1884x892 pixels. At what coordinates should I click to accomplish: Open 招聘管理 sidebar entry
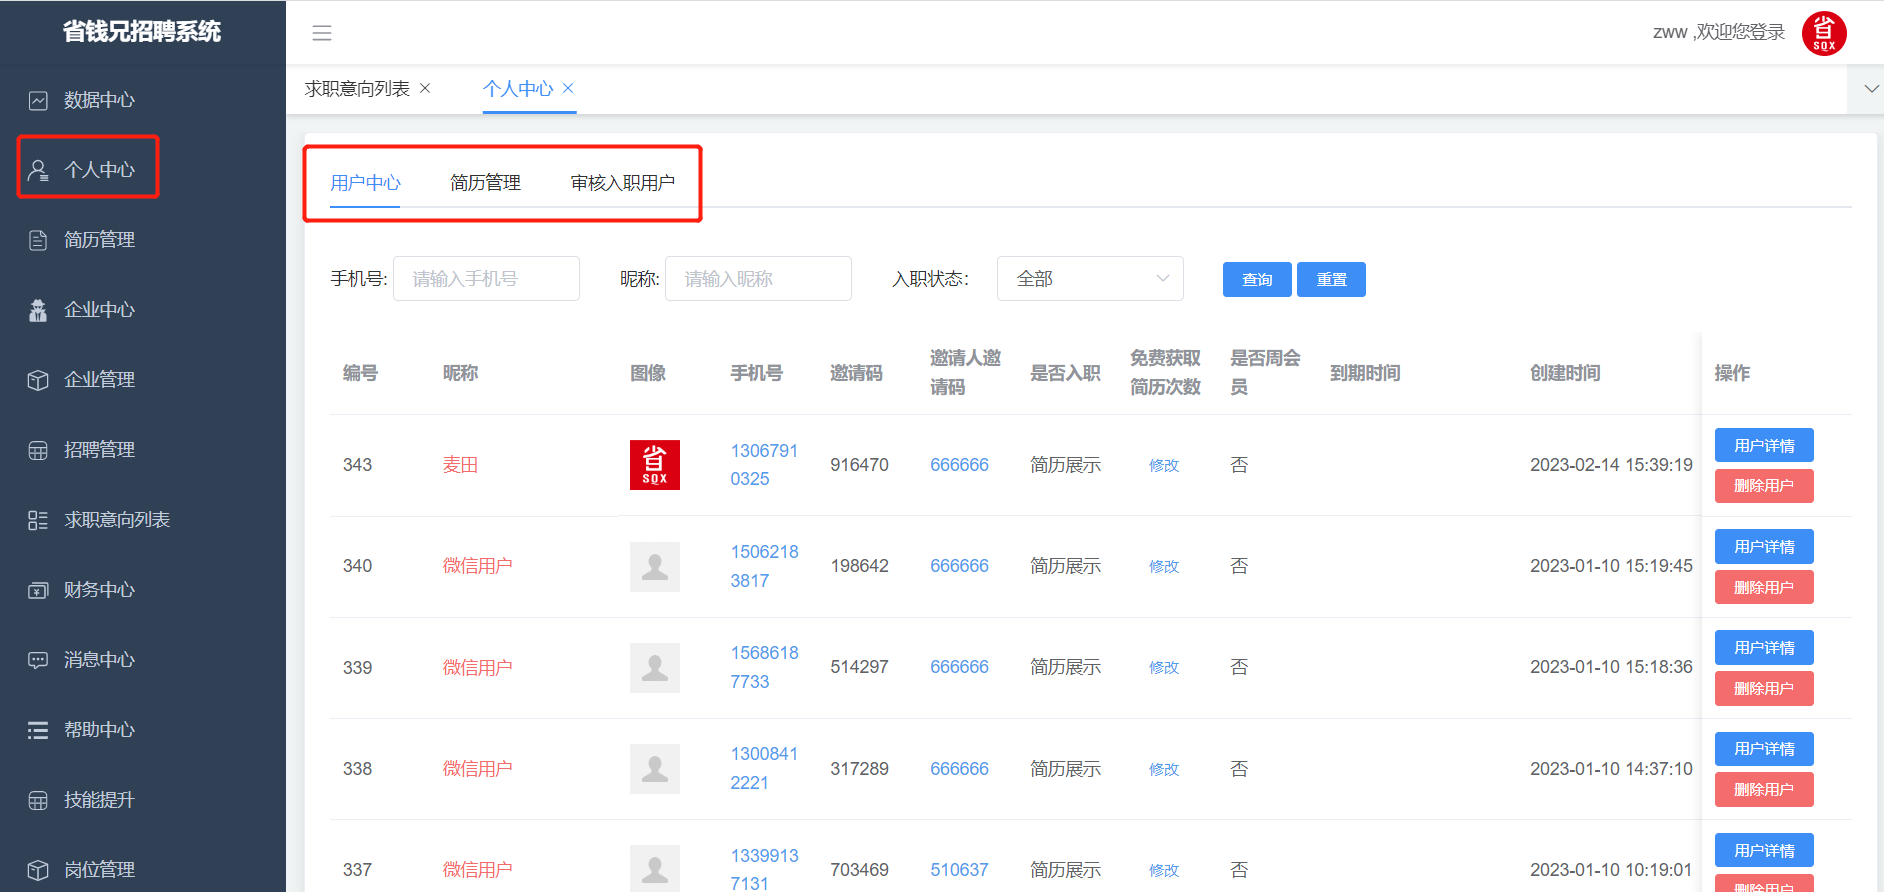pyautogui.click(x=99, y=450)
